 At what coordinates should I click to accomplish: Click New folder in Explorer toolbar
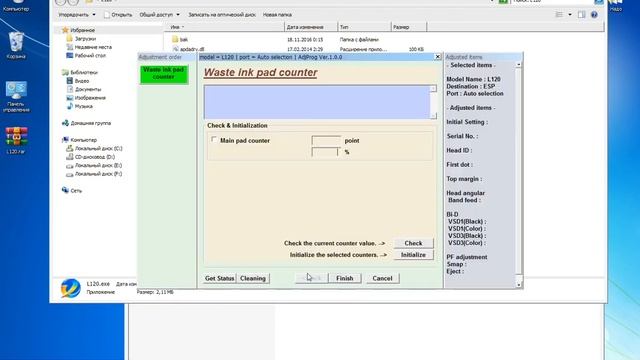pos(277,15)
